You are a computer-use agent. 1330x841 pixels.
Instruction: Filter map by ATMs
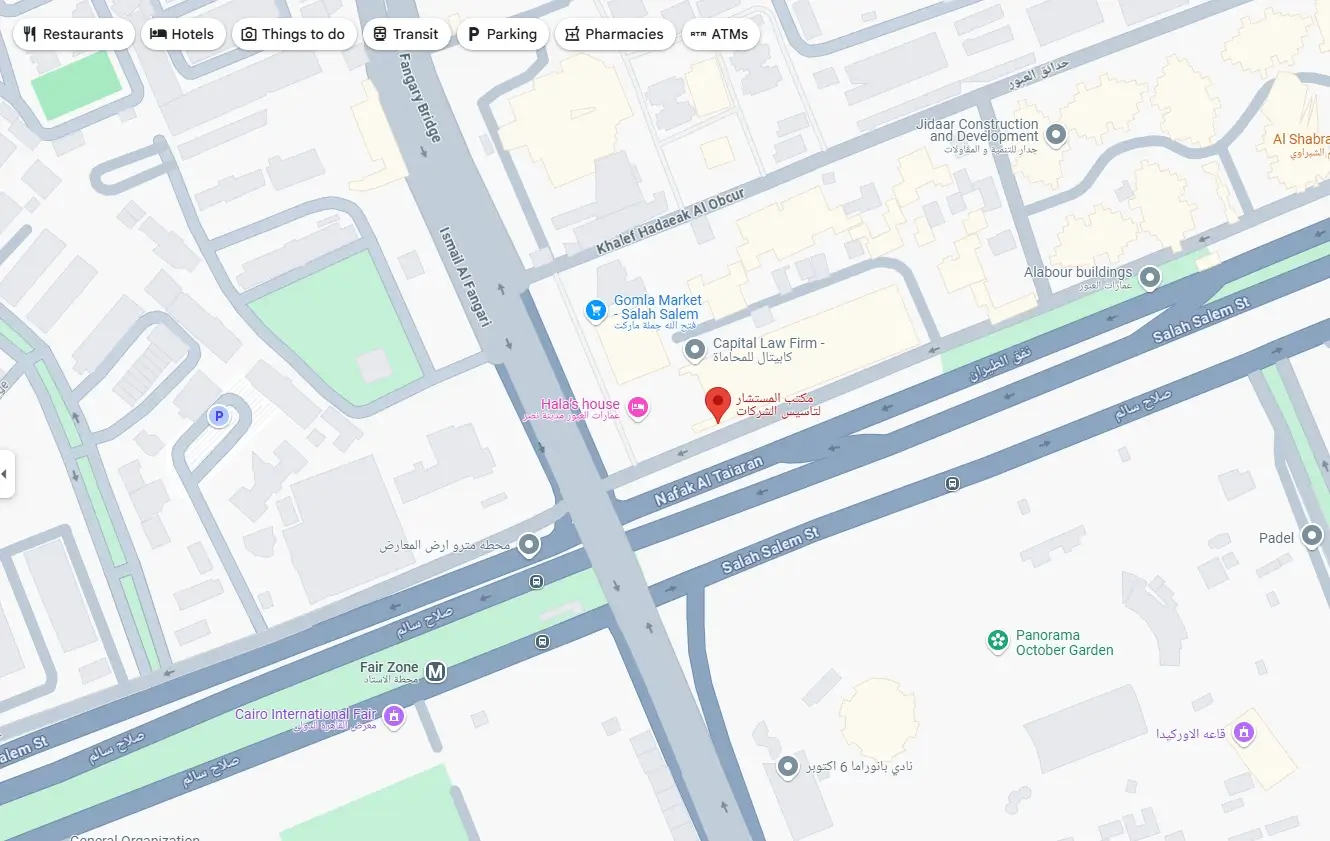(x=720, y=34)
